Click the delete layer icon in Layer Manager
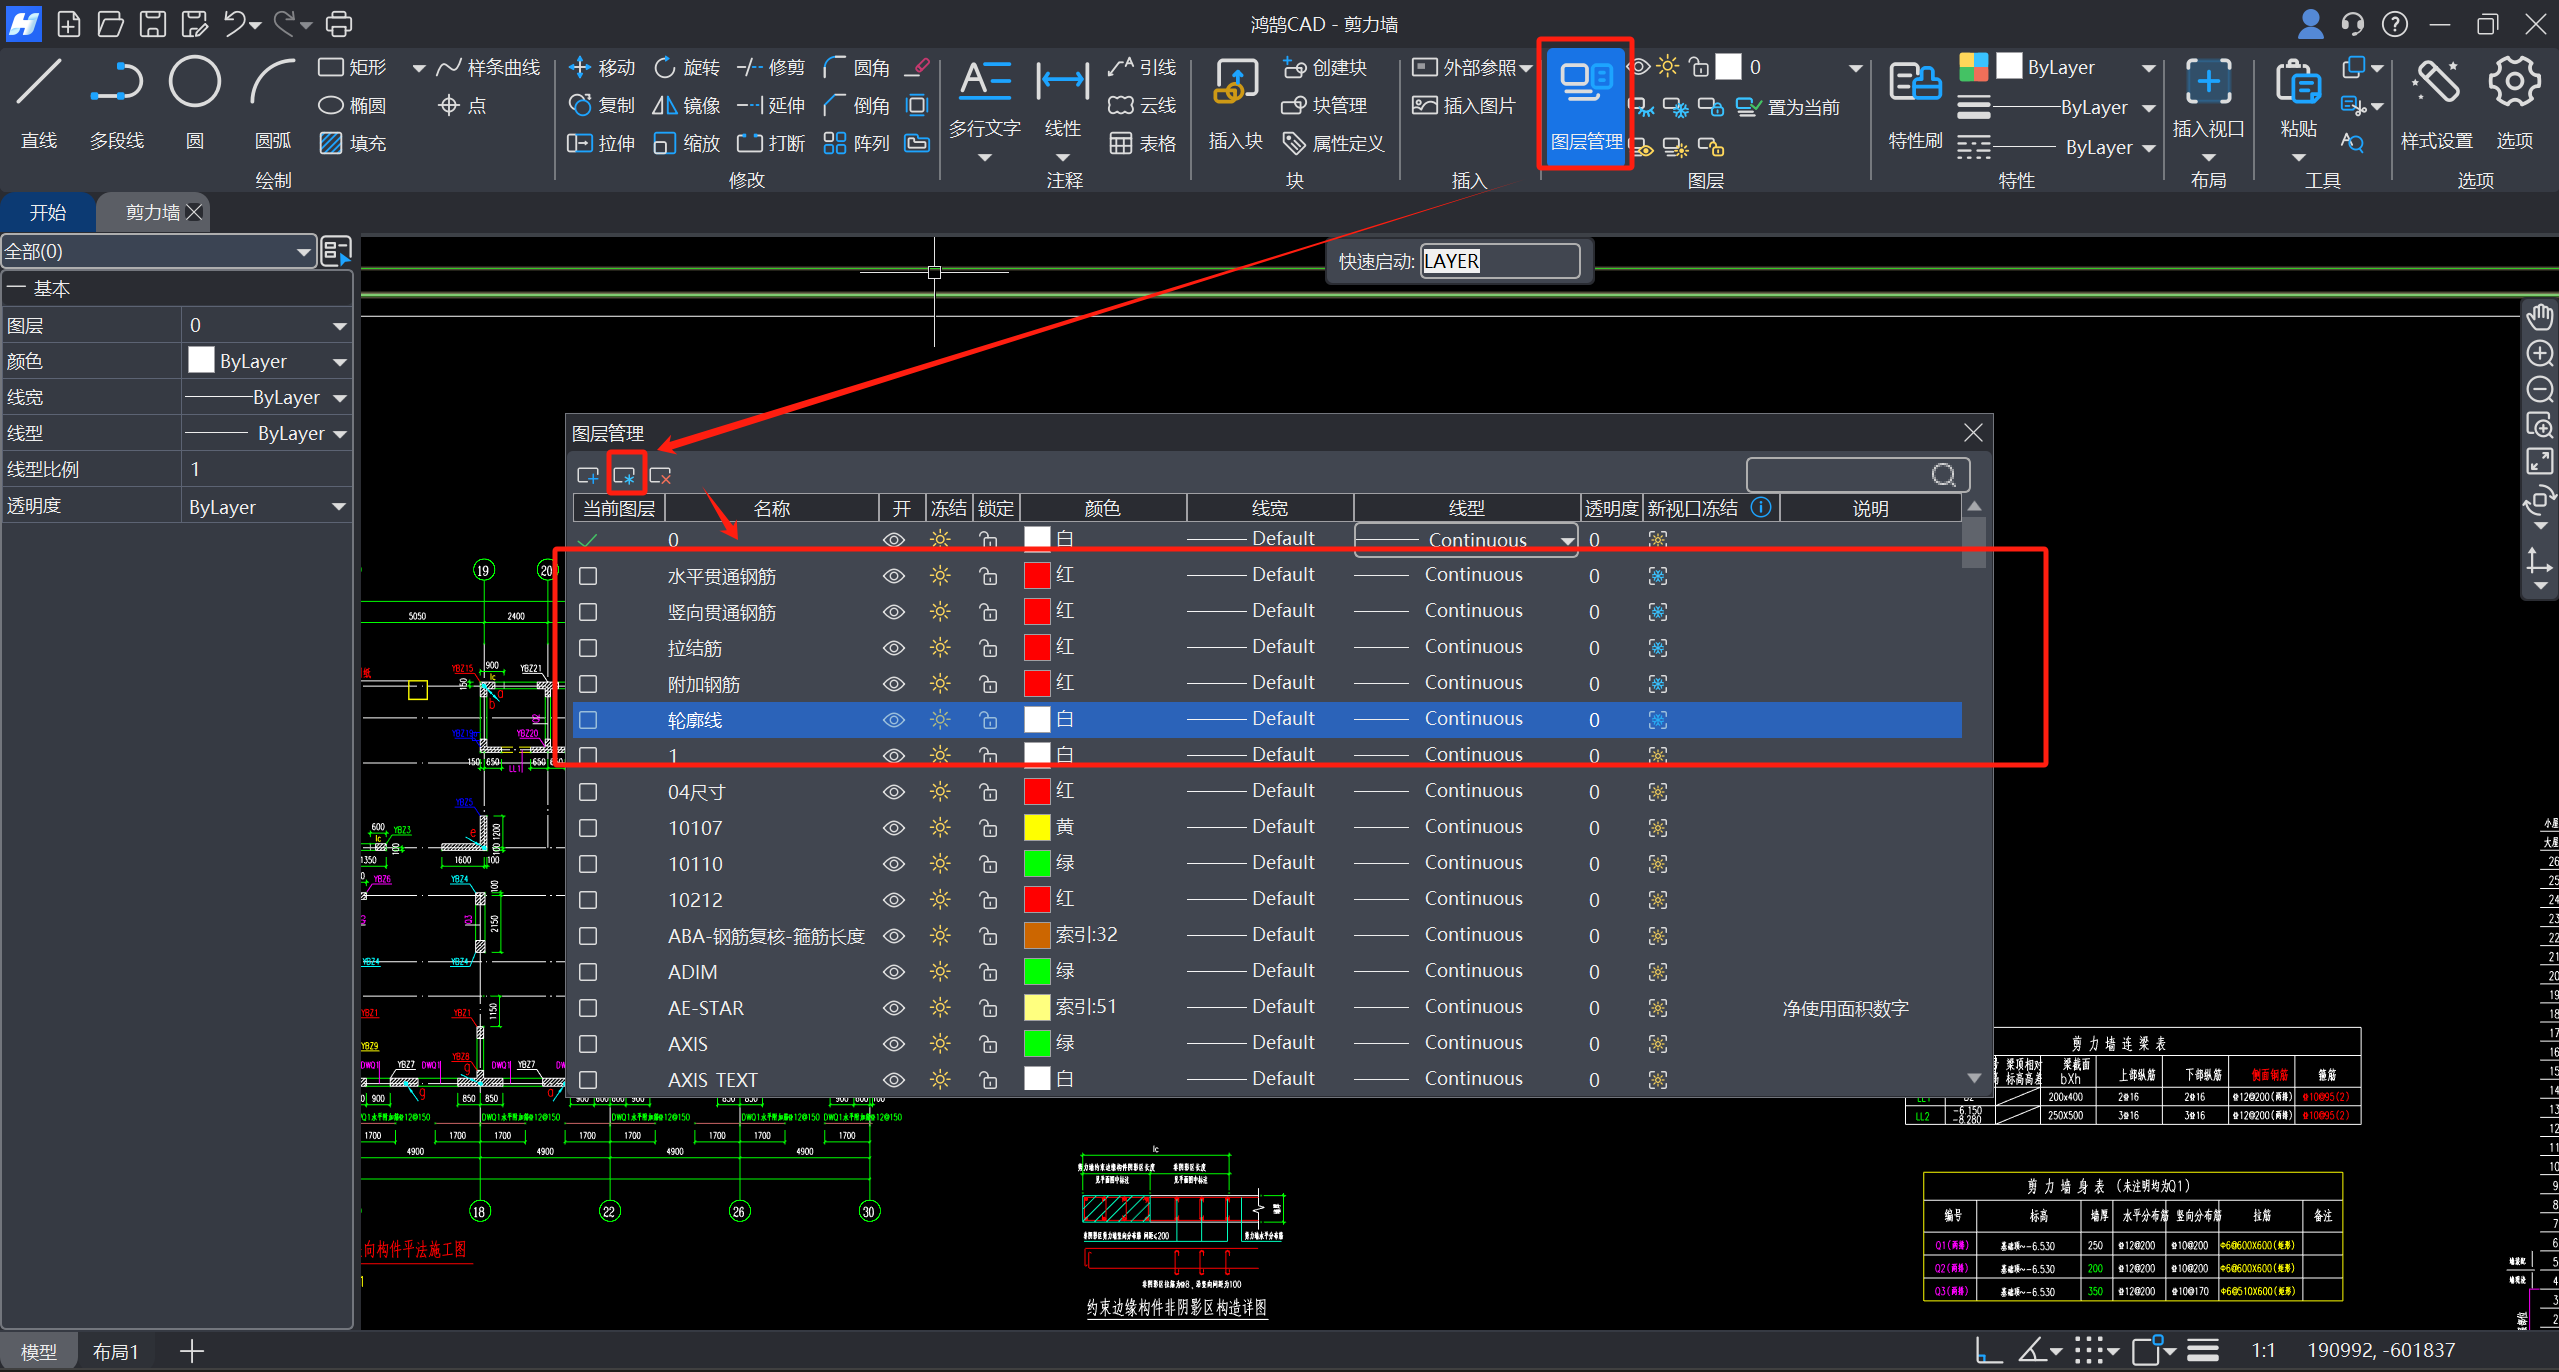Viewport: 2559px width, 1372px height. coord(660,476)
